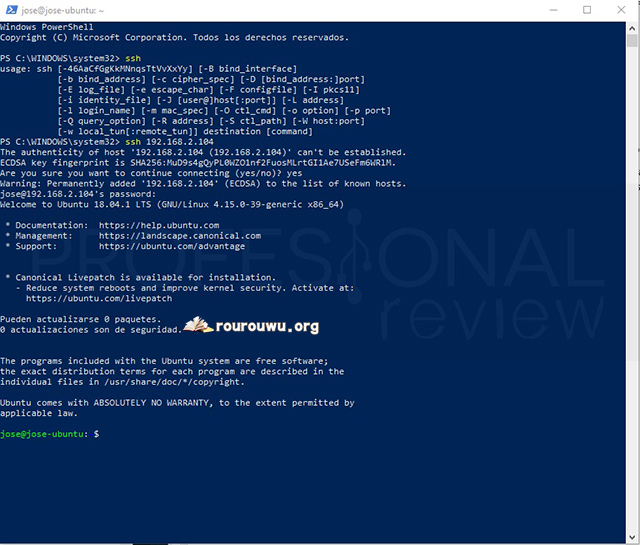Click the scrollbar down arrow
Image resolution: width=640 pixels, height=545 pixels.
[632, 537]
